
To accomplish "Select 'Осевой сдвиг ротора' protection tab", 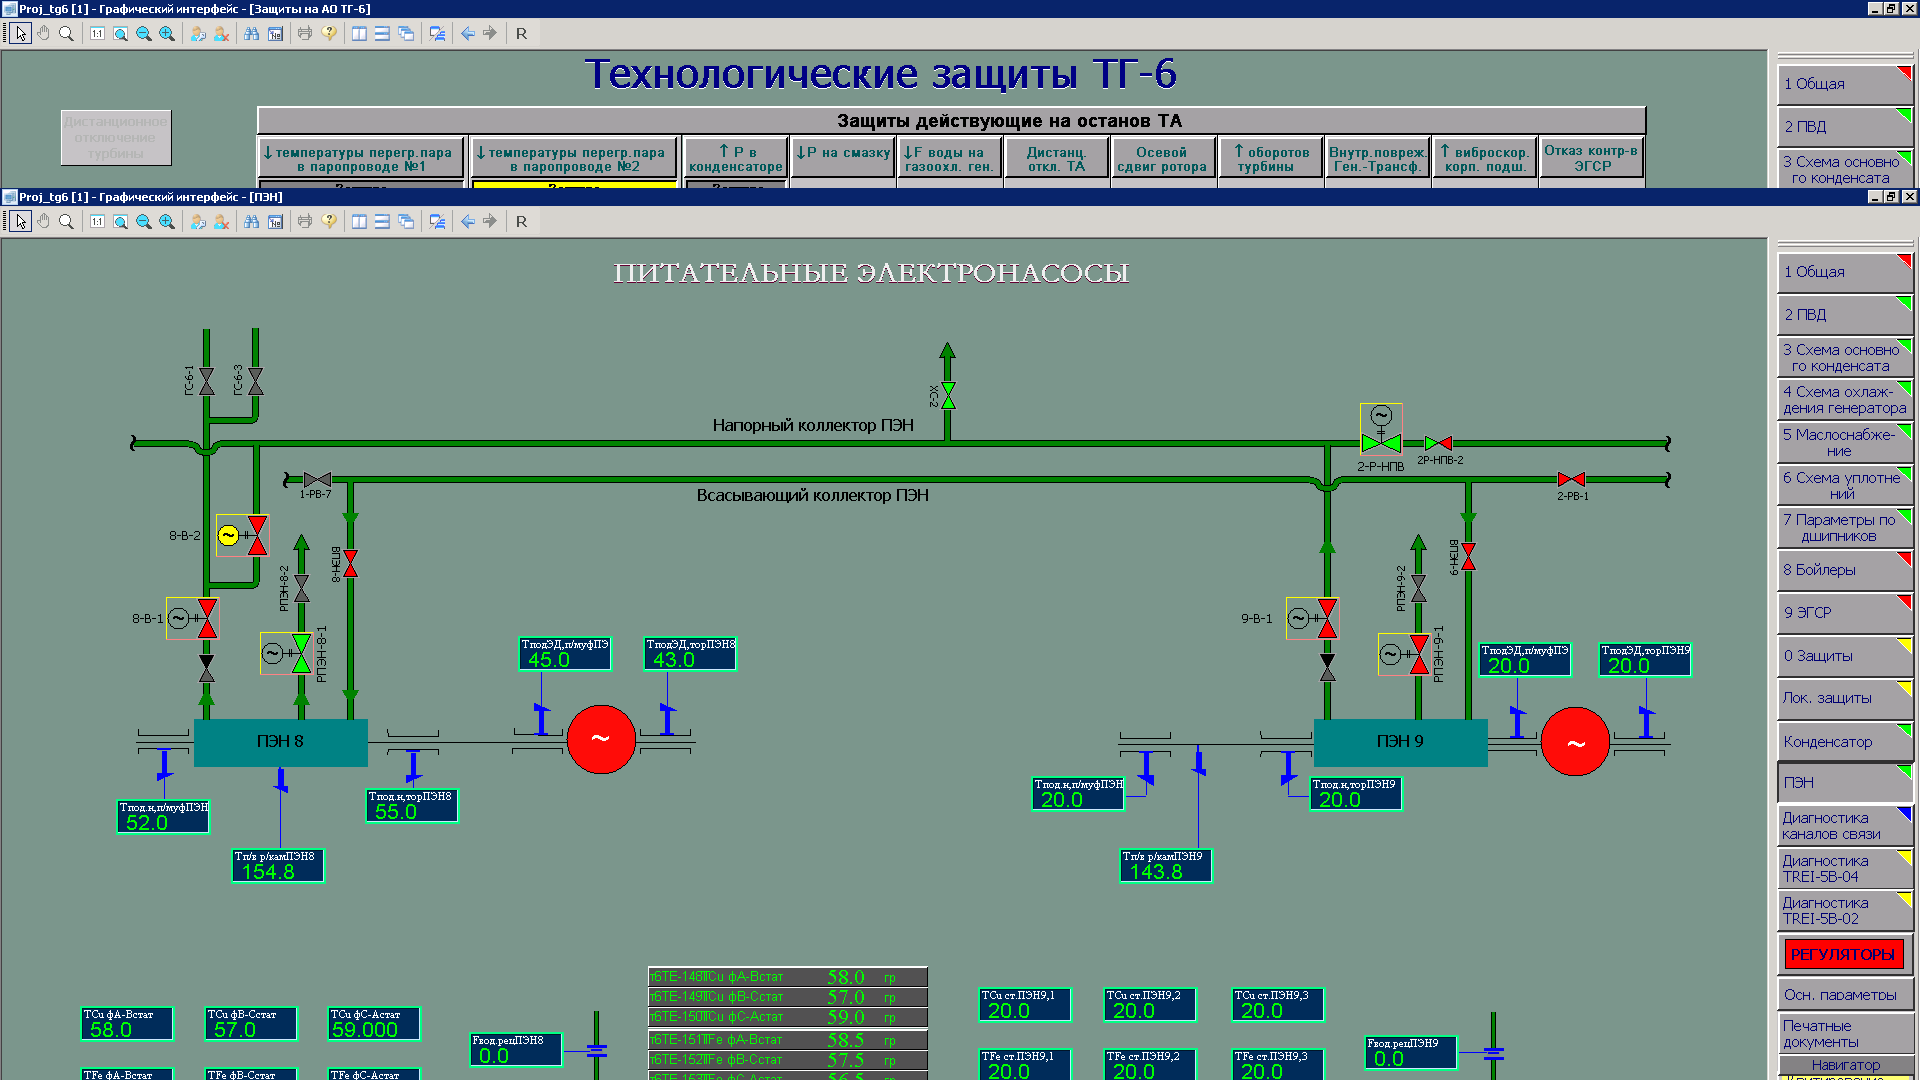I will tap(1162, 158).
